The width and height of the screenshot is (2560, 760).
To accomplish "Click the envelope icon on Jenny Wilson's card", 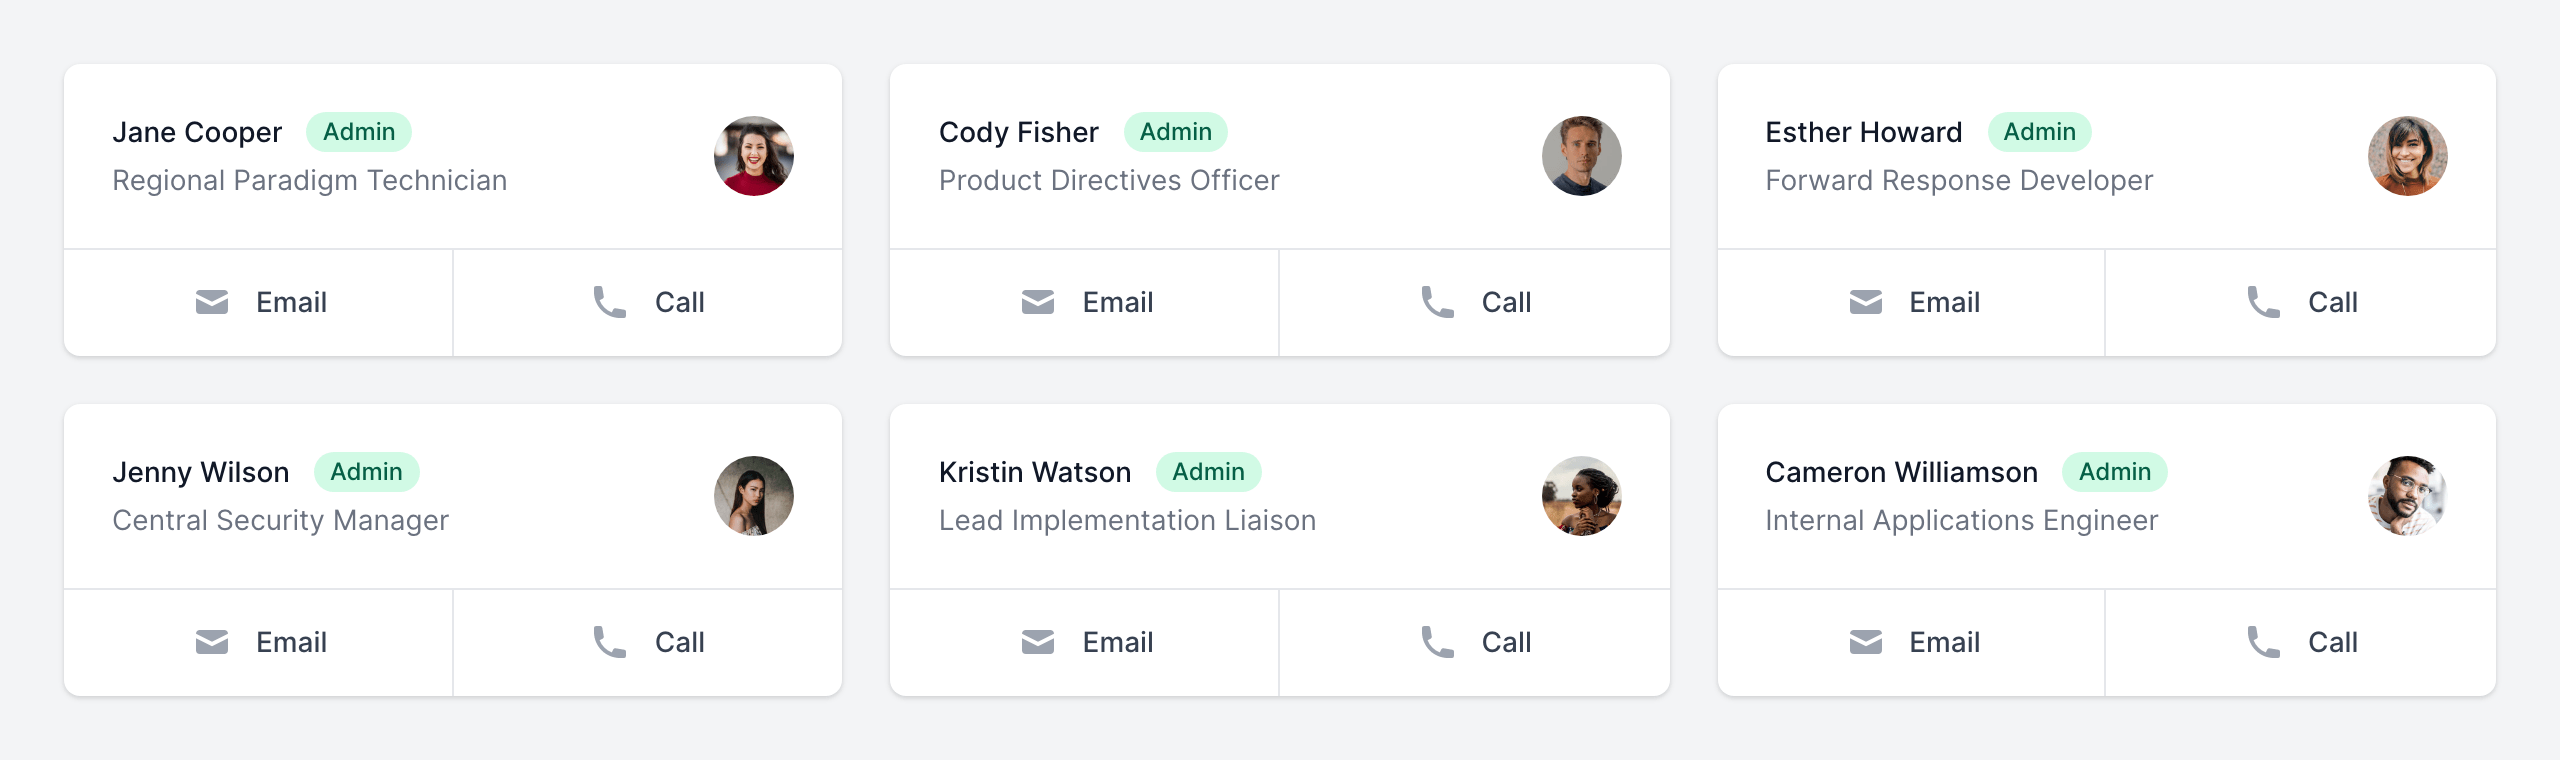I will (212, 642).
